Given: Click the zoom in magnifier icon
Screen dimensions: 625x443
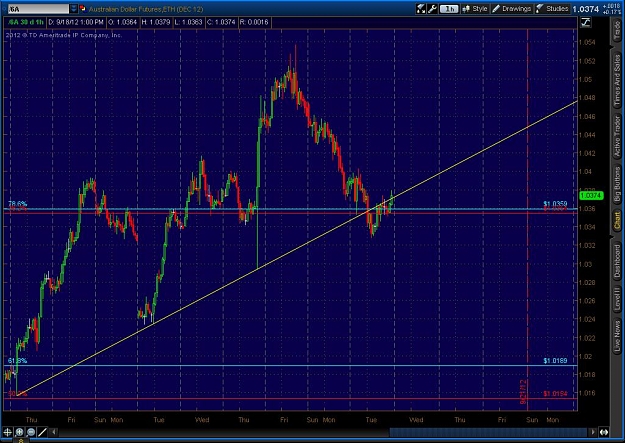Looking at the screenshot, I should [19, 432].
